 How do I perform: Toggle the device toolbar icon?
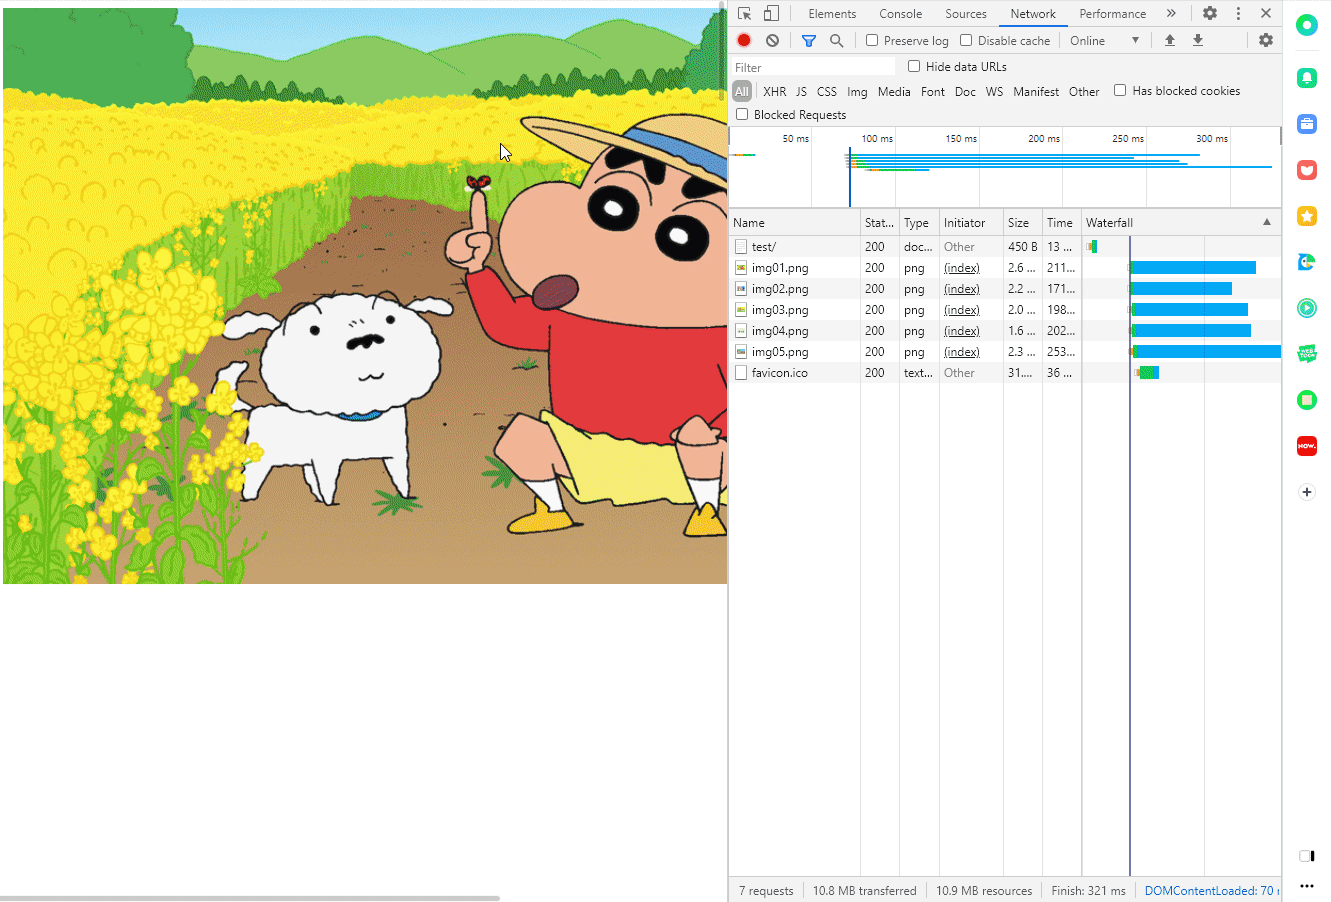(x=771, y=13)
